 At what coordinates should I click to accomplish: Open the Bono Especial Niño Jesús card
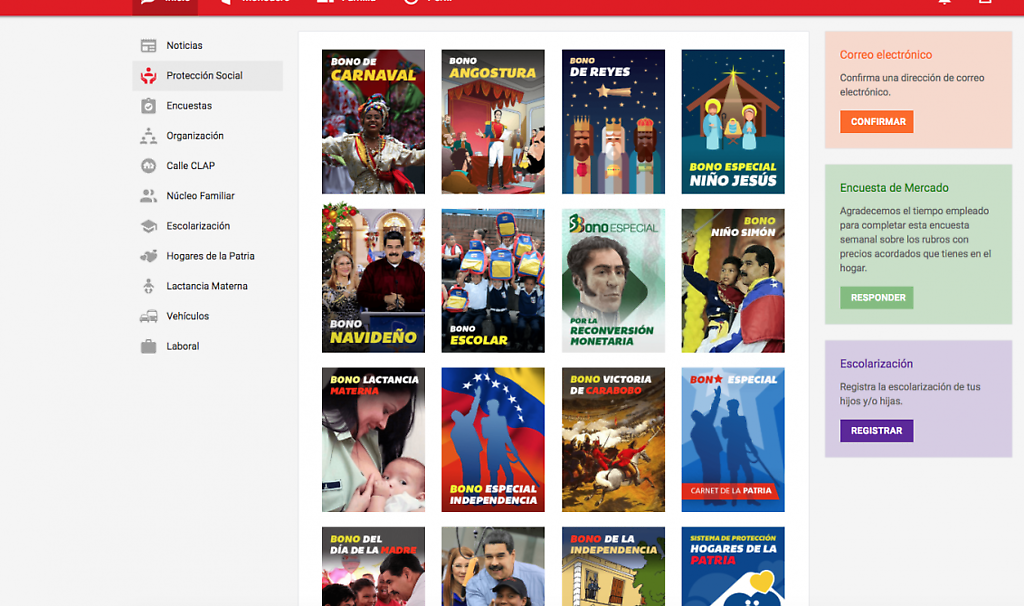(733, 122)
